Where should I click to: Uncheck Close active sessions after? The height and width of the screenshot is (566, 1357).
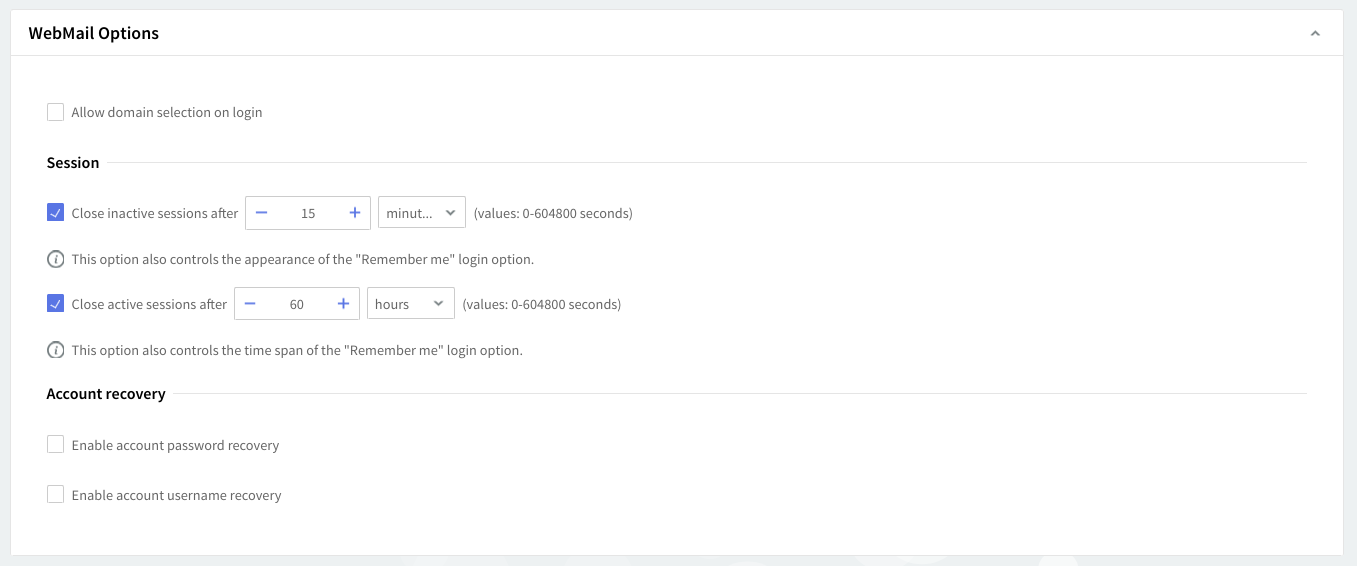click(56, 303)
